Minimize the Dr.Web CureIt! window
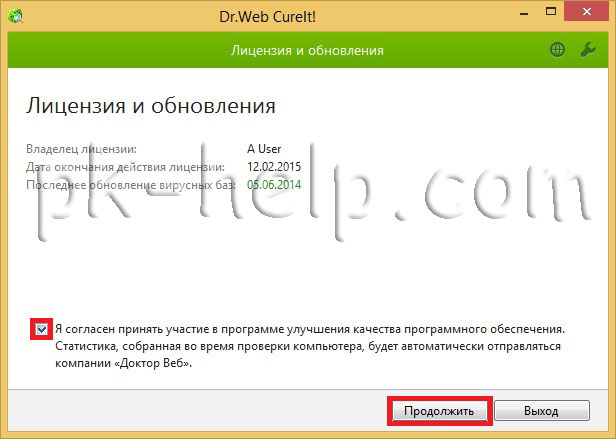The height and width of the screenshot is (439, 616). pyautogui.click(x=523, y=14)
